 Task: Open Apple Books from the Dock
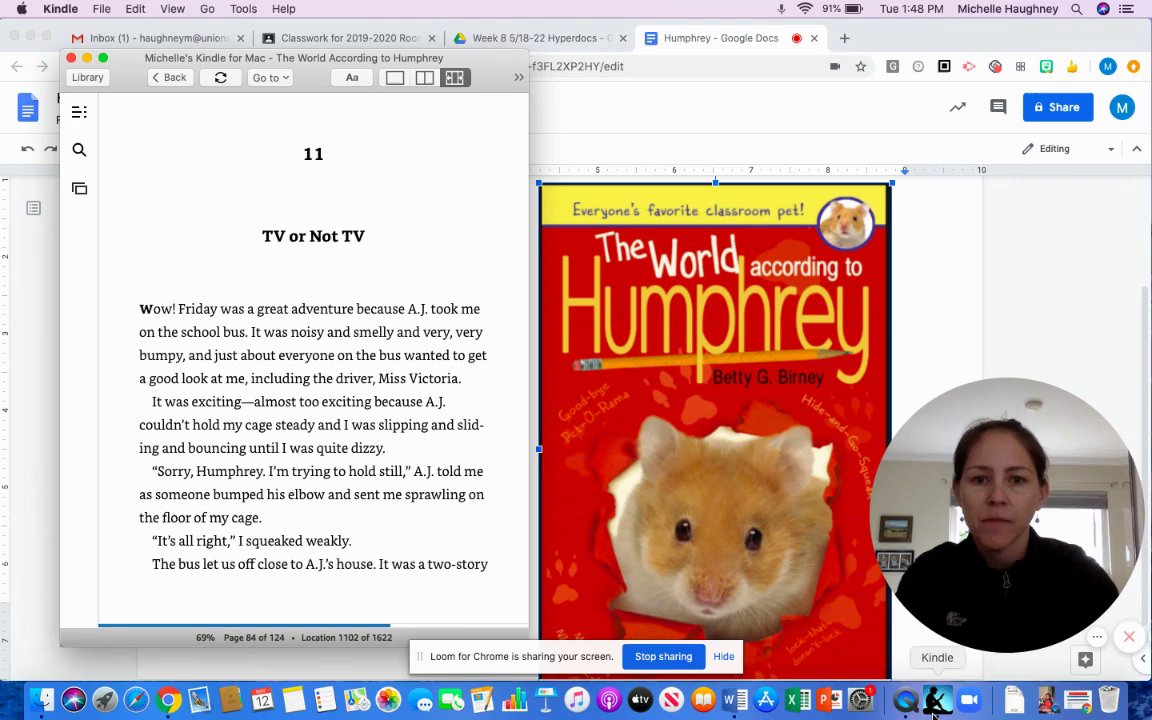[x=703, y=699]
